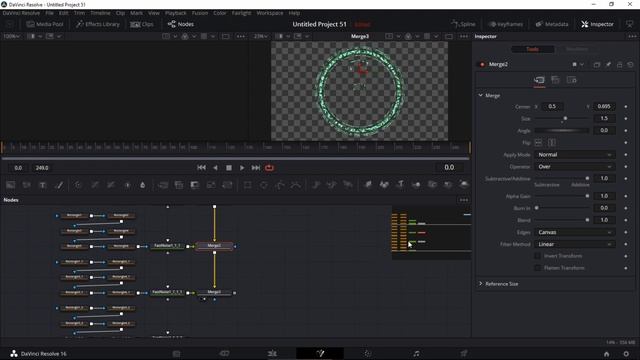
Task: Add an Ellipse mask from toolbar
Action: 264,185
